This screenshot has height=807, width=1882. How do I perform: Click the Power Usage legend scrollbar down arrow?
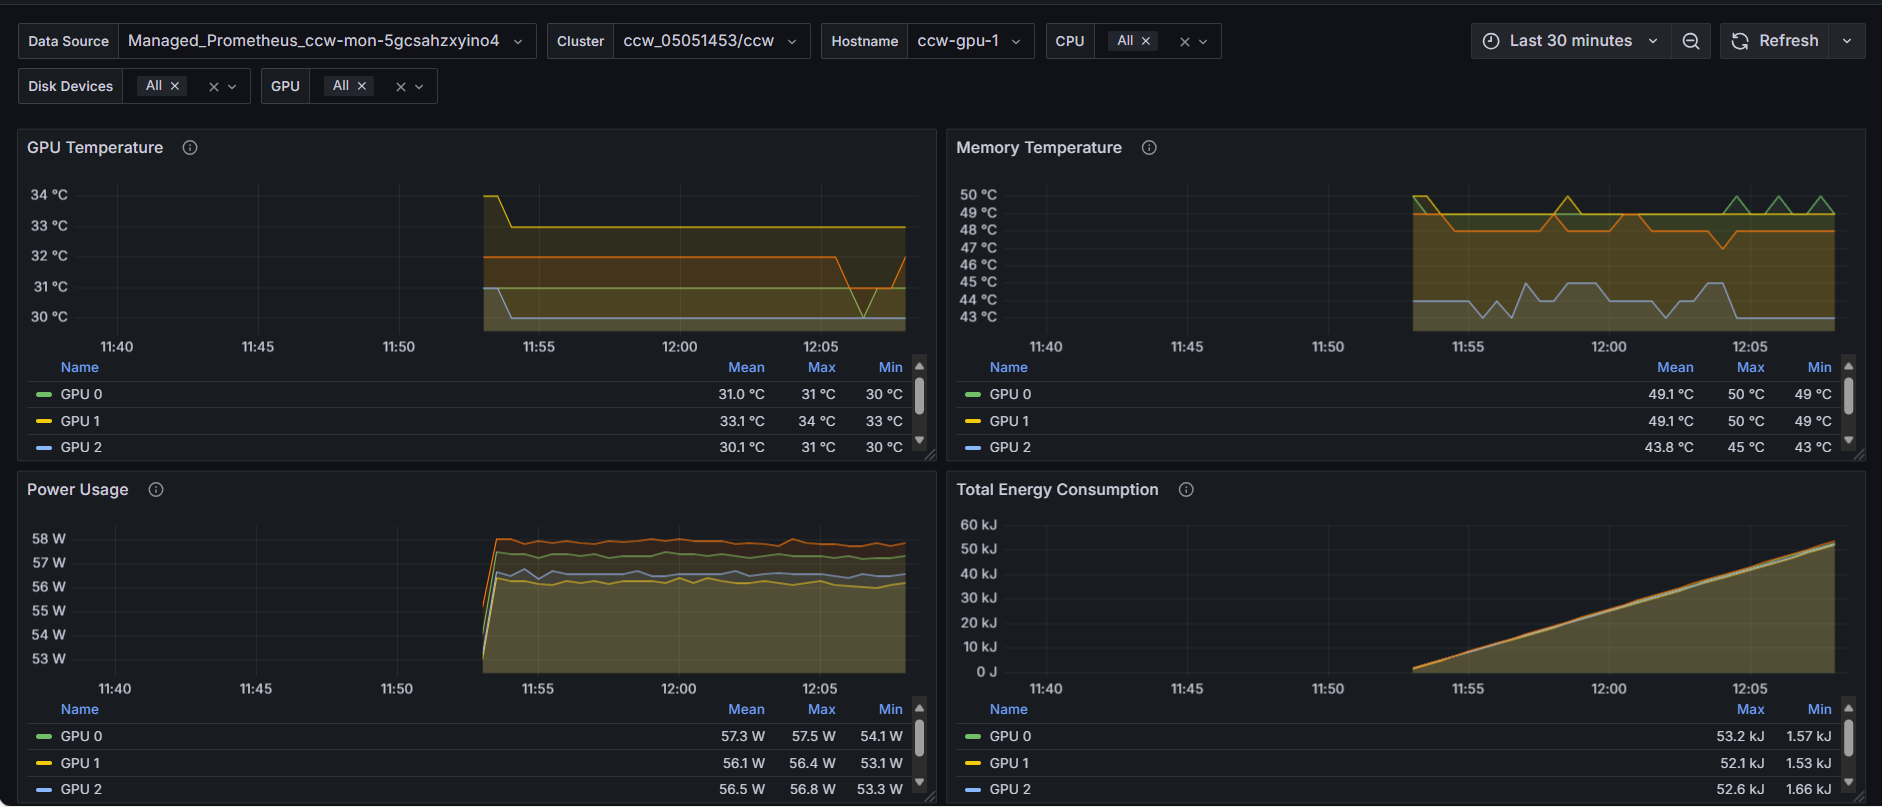click(x=919, y=783)
